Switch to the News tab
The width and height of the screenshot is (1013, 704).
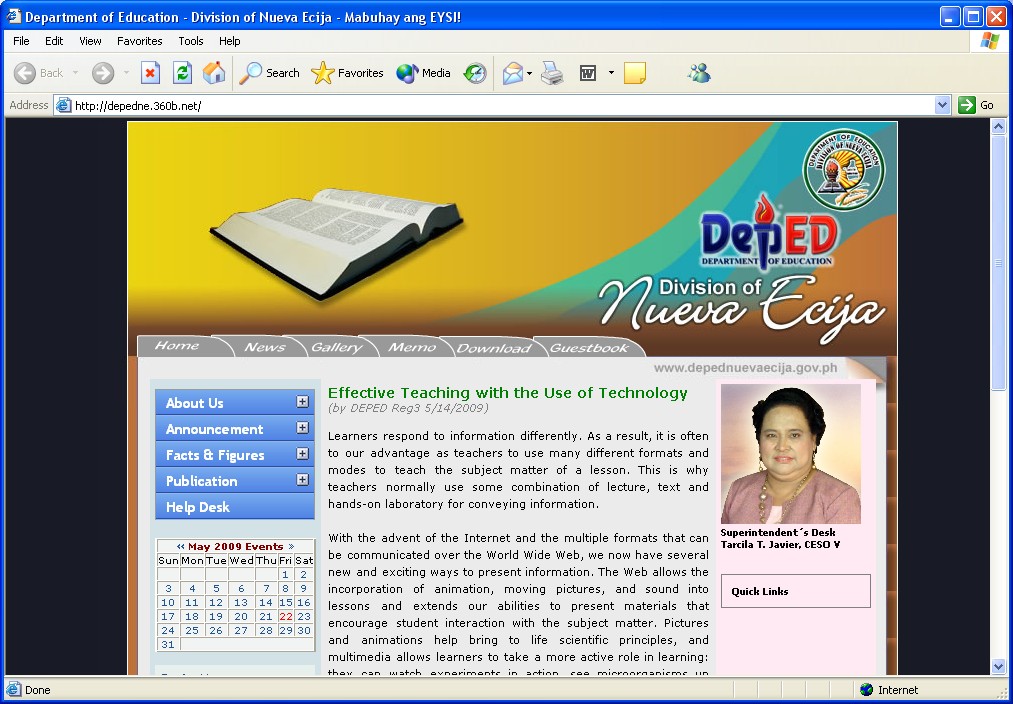[264, 347]
